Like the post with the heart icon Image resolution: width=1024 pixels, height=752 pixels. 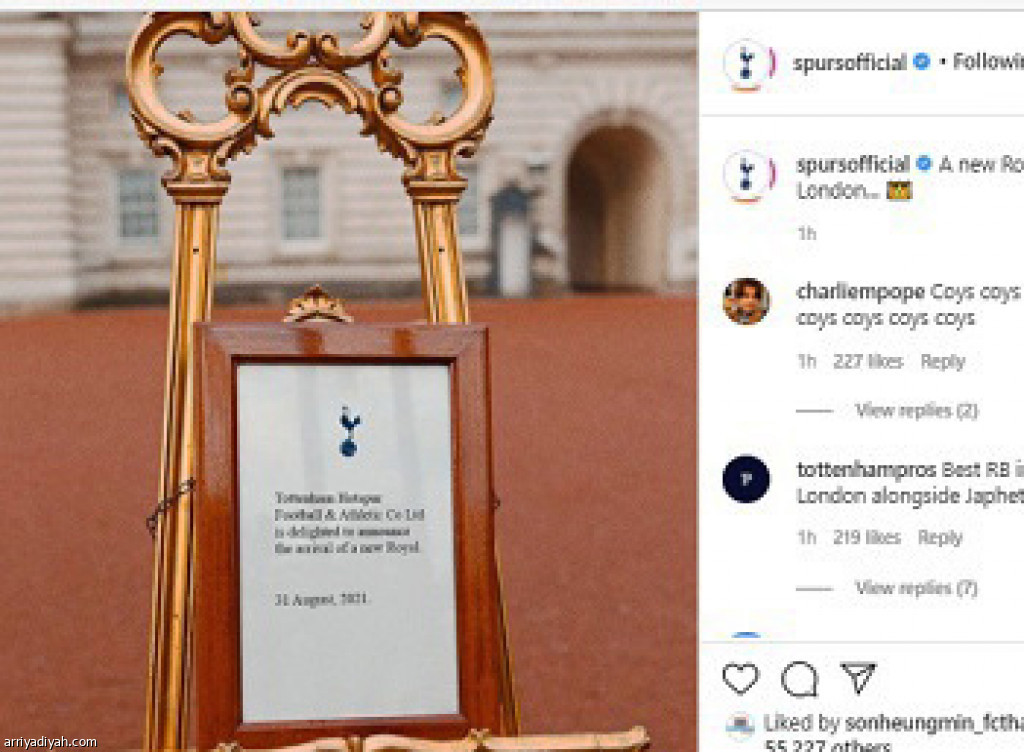pyautogui.click(x=741, y=679)
